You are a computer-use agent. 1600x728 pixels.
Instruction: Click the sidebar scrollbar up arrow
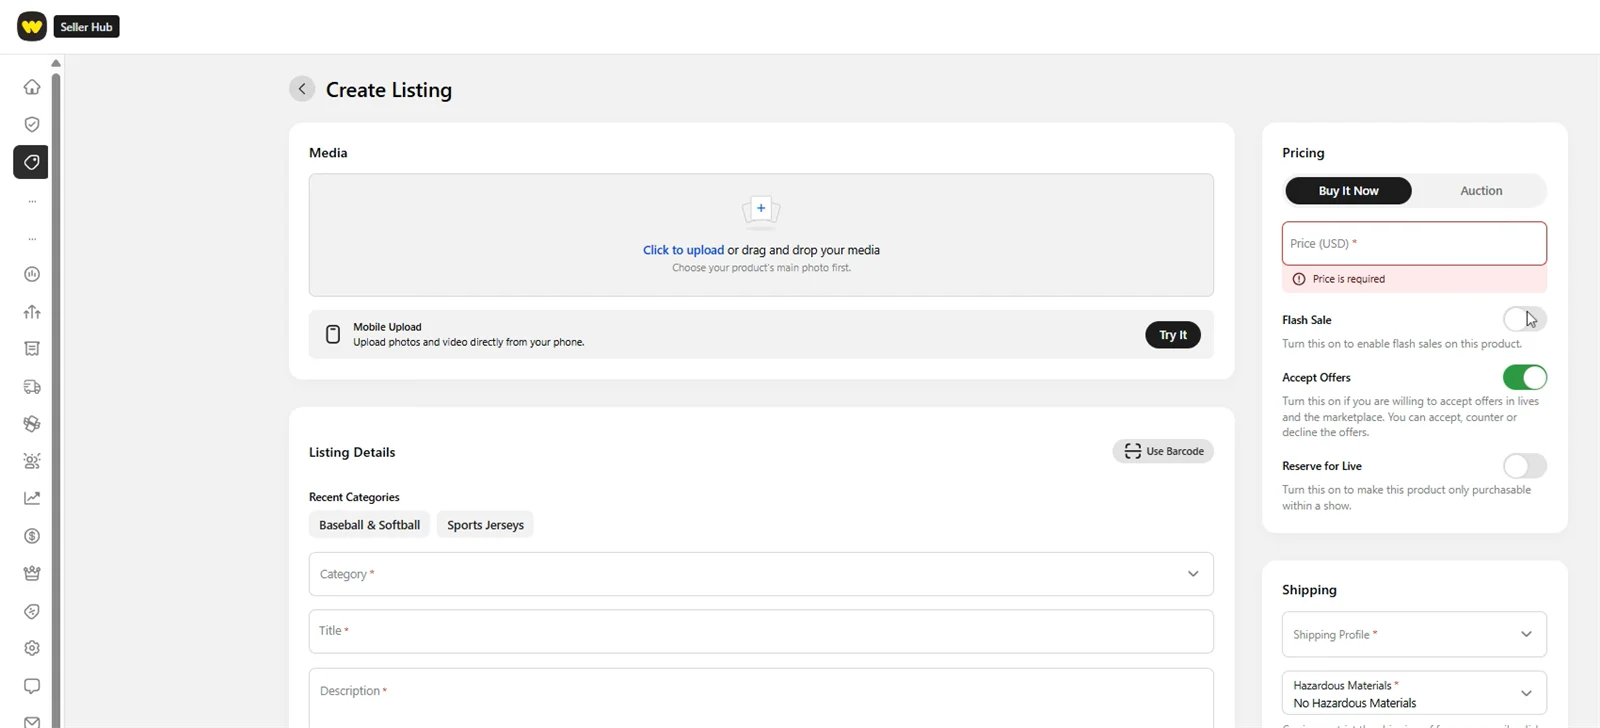(x=56, y=63)
